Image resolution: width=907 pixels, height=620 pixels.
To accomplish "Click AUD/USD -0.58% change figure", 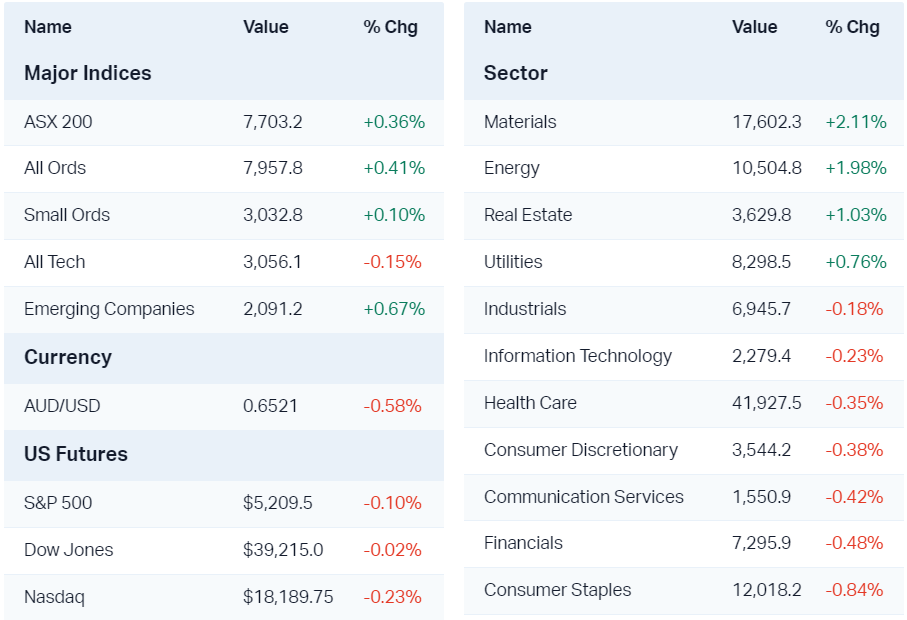I will click(392, 406).
